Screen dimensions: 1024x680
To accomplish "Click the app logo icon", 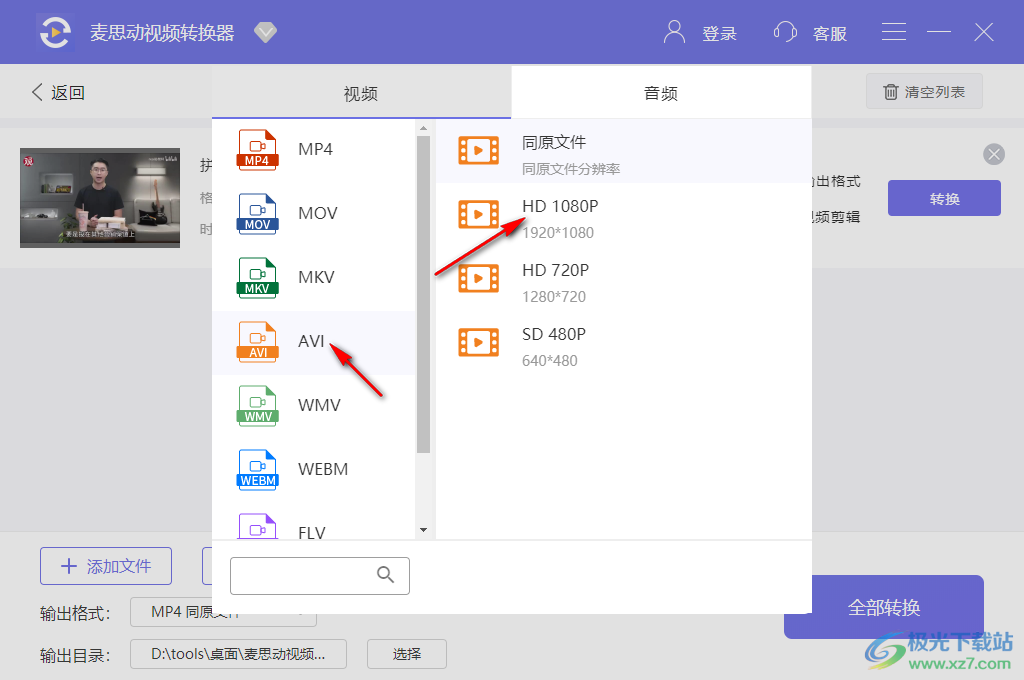I will (x=55, y=32).
